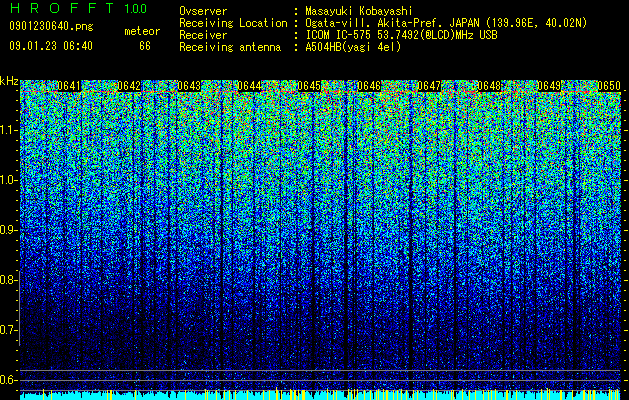Image resolution: width=629 pixels, height=400 pixels.
Task: Click the meteor count value 66
Action: [x=145, y=46]
